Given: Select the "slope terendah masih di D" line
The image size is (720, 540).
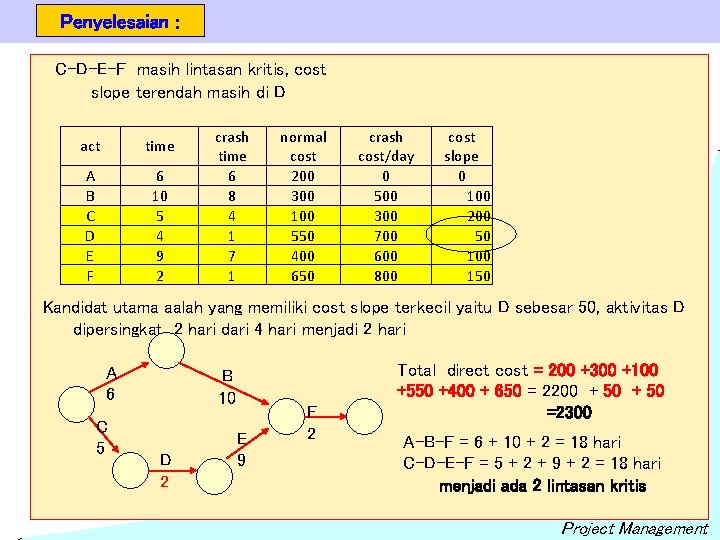Looking at the screenshot, I should click(188, 93).
